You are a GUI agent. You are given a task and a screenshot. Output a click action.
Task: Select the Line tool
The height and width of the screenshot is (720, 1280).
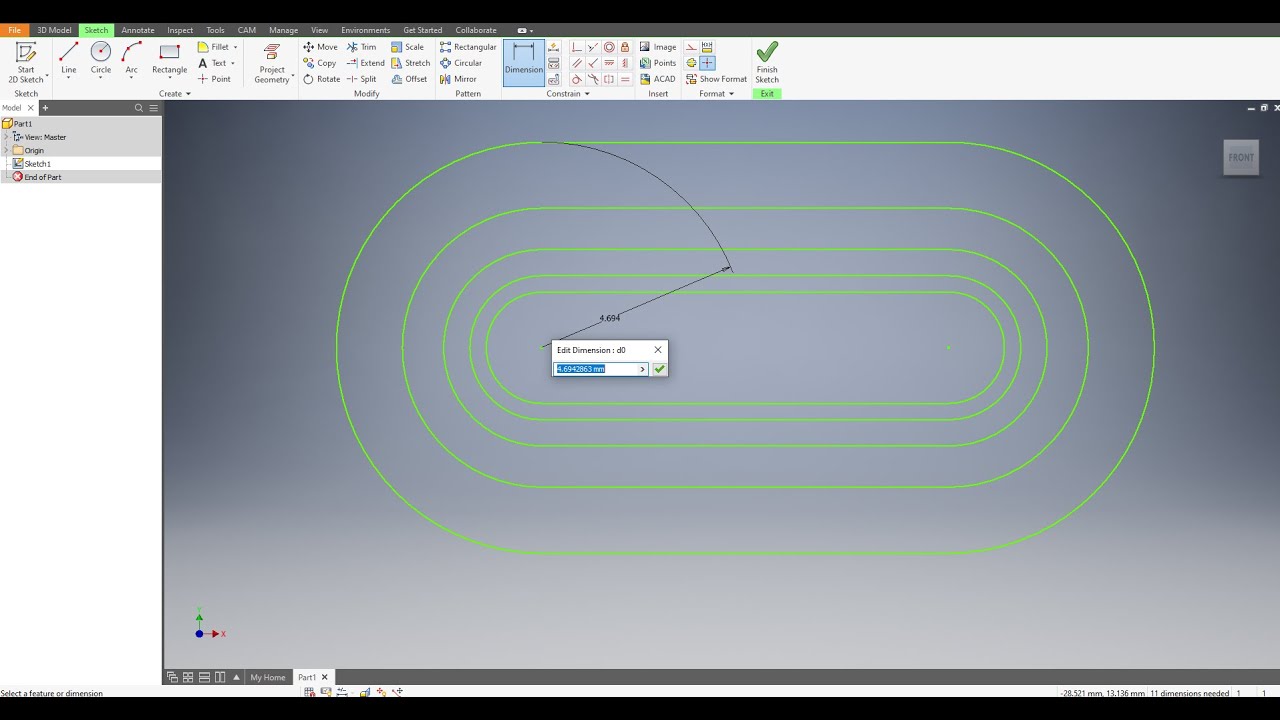[x=68, y=58]
